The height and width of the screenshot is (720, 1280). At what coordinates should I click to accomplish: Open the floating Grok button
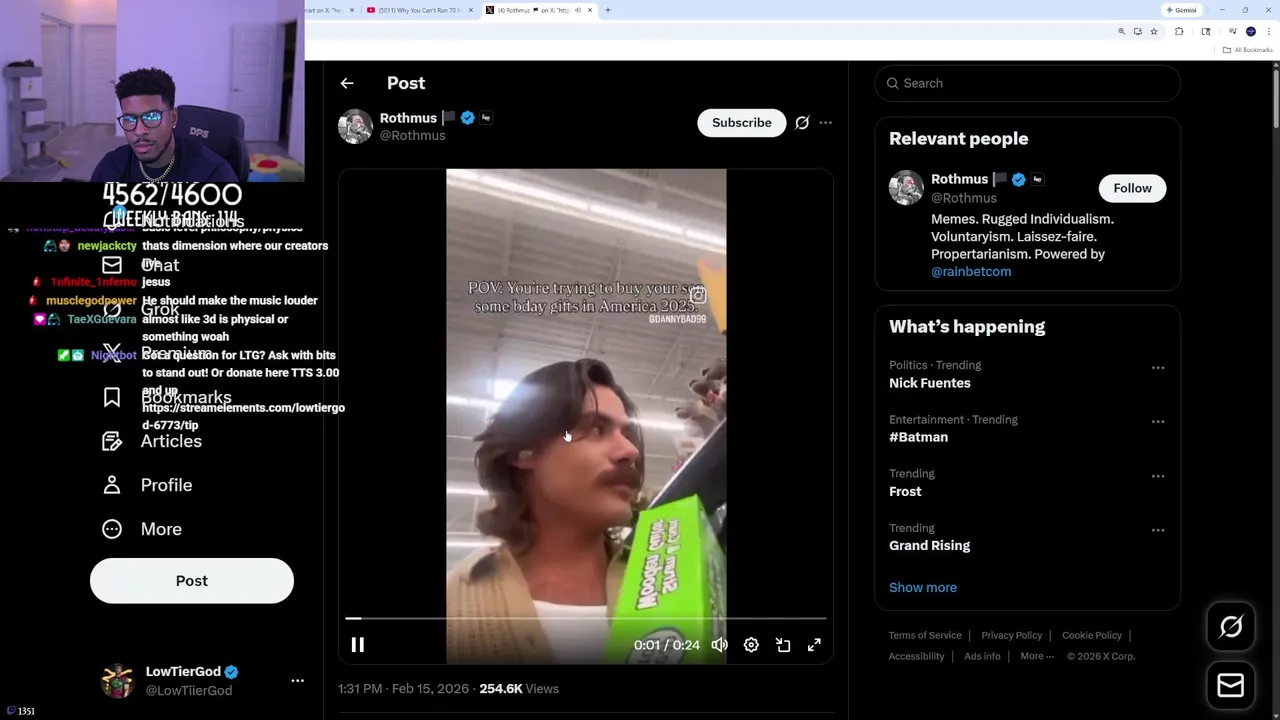(x=1231, y=627)
